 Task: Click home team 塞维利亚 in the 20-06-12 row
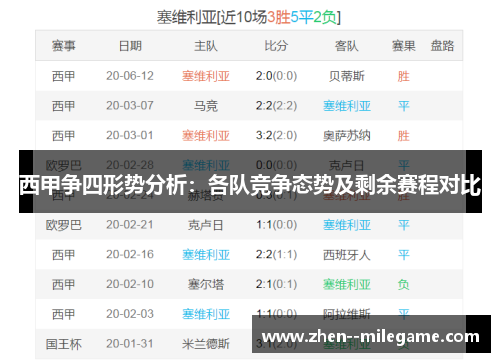[x=206, y=76]
